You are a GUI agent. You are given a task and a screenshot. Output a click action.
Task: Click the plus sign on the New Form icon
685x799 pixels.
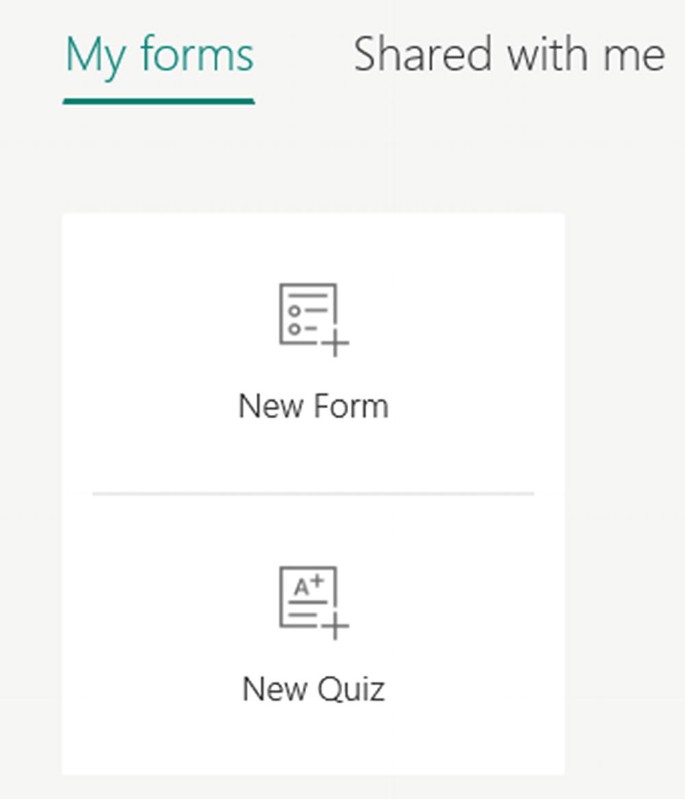click(335, 343)
